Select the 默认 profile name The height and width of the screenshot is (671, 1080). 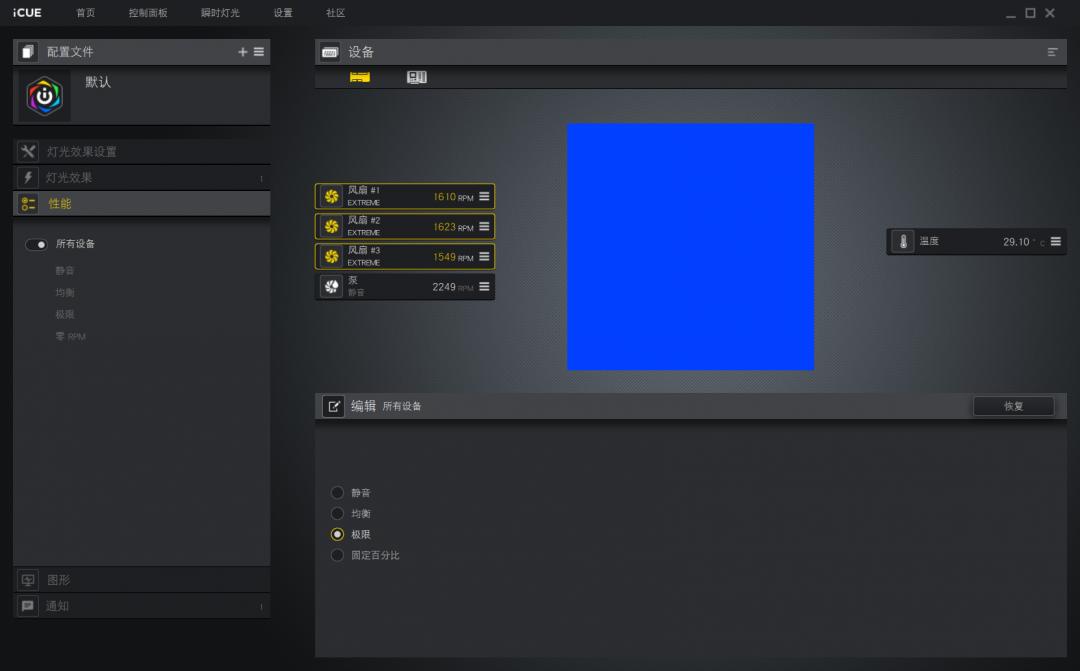98,82
